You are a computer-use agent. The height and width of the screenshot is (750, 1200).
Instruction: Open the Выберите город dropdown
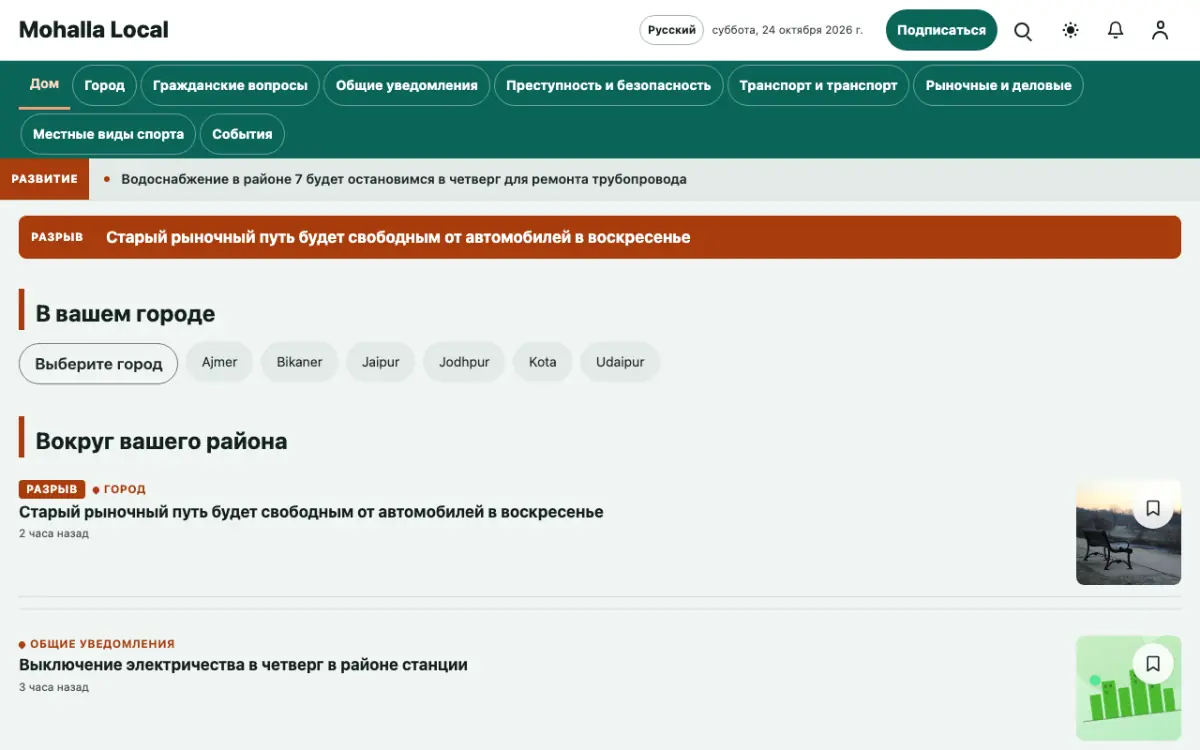[x=98, y=364]
